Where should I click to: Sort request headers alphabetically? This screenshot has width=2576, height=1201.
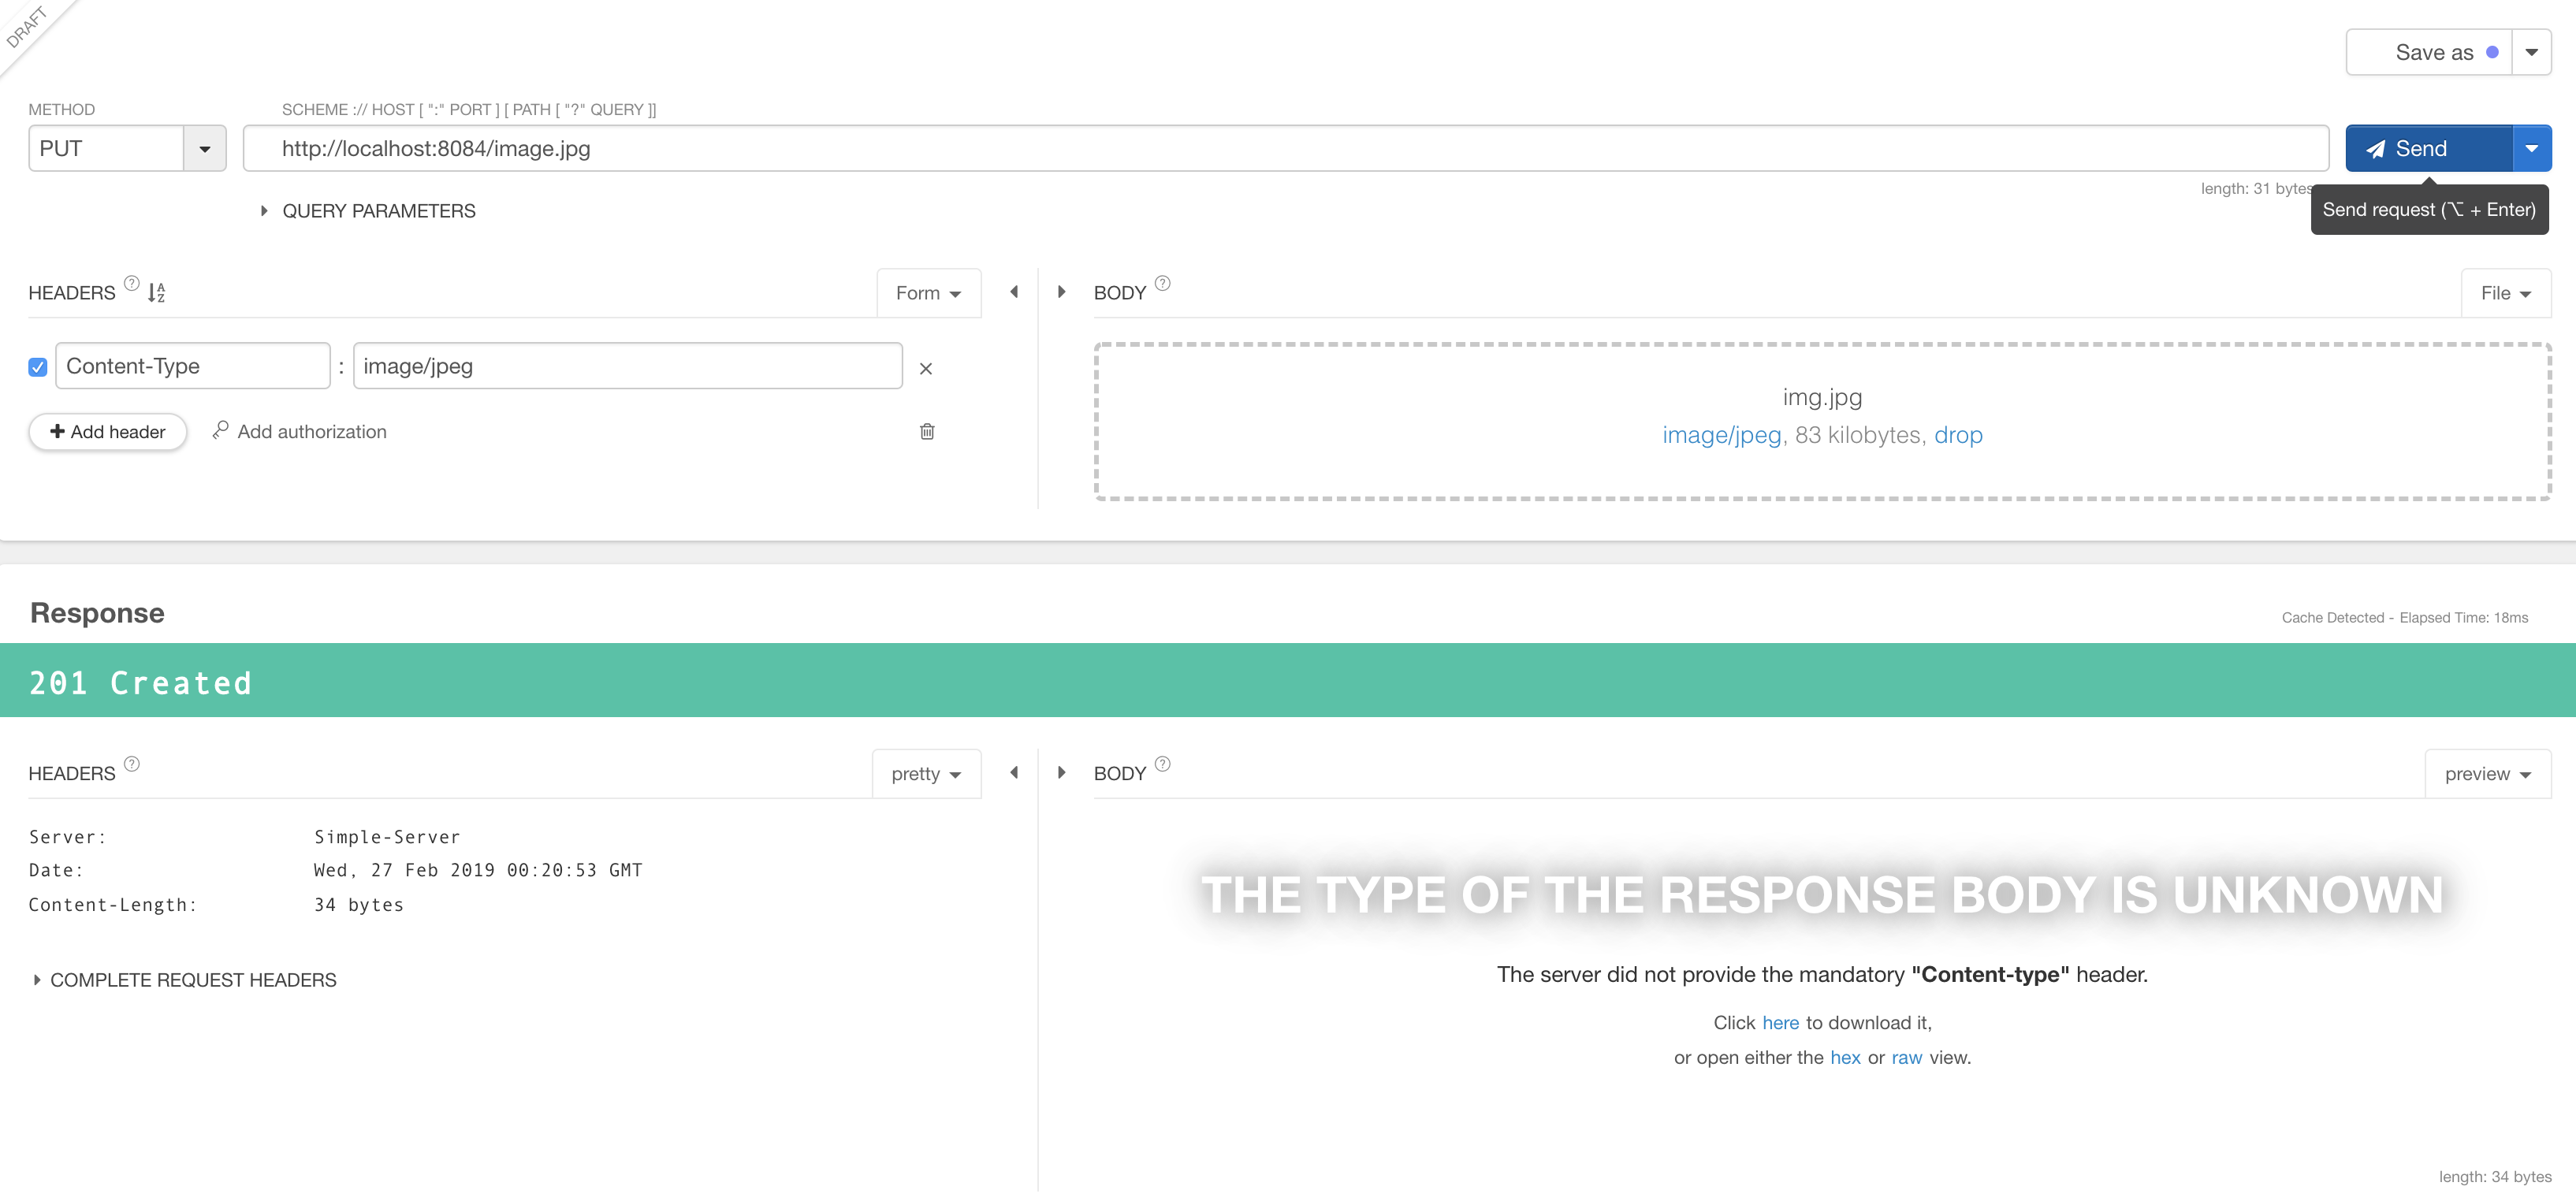[x=155, y=292]
